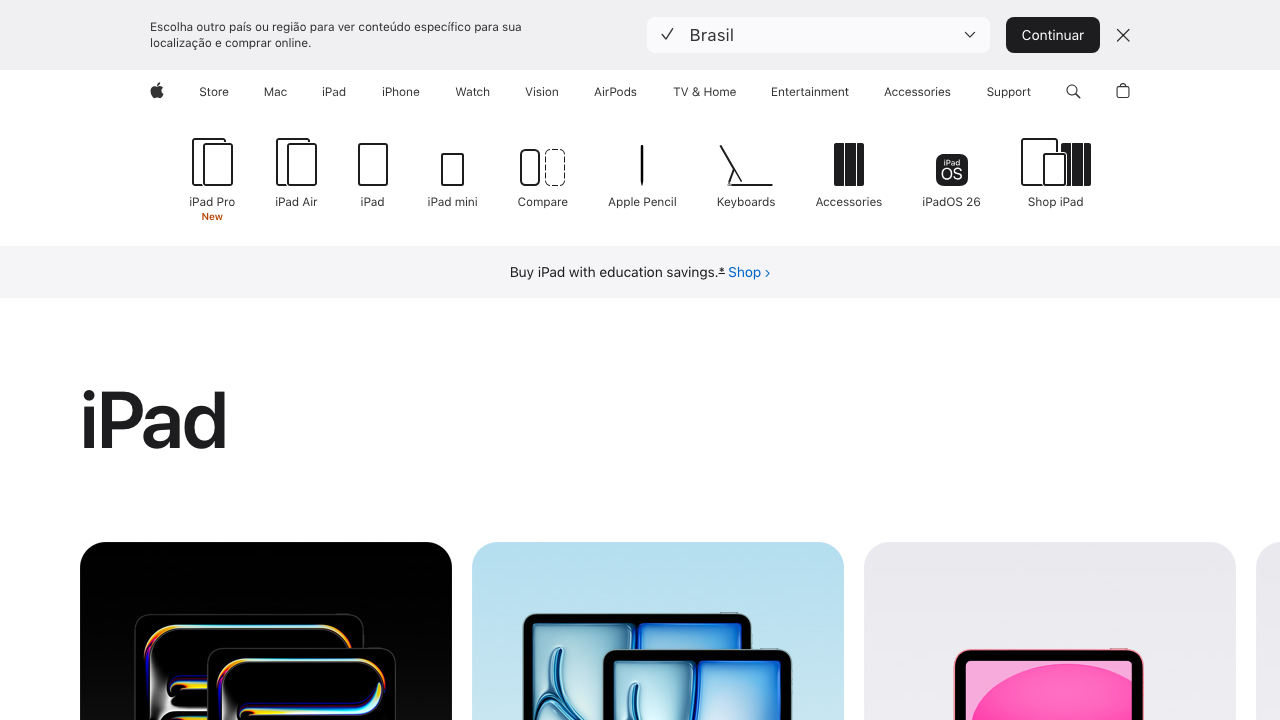Open the search magnifier icon
Viewport: 1280px width, 720px height.
pos(1073,92)
